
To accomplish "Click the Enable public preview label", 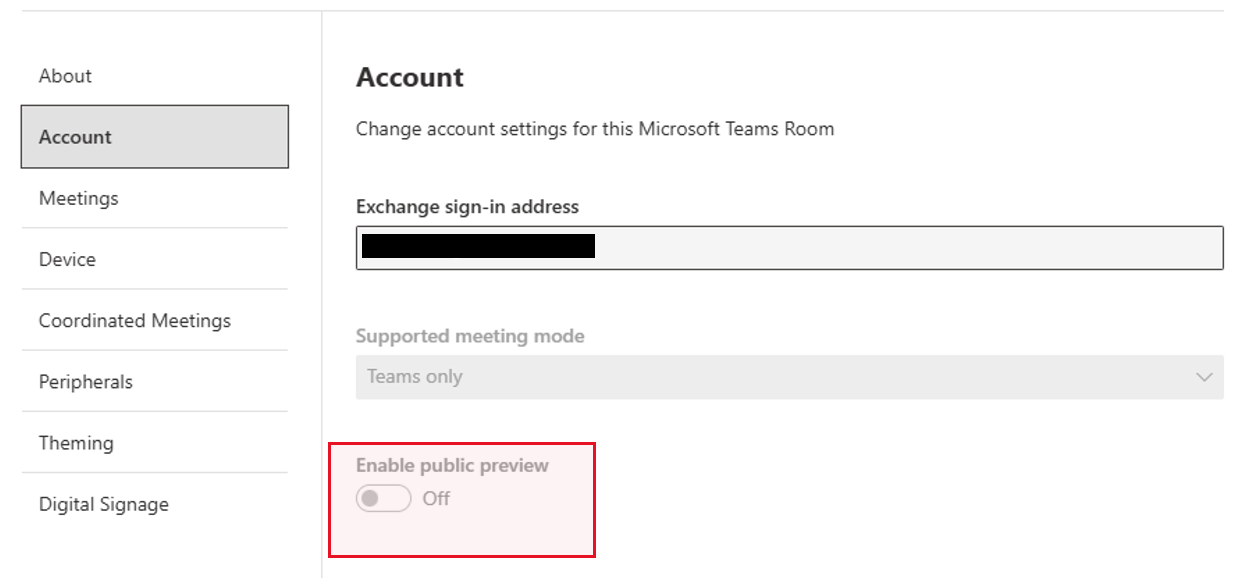I will pyautogui.click(x=452, y=465).
